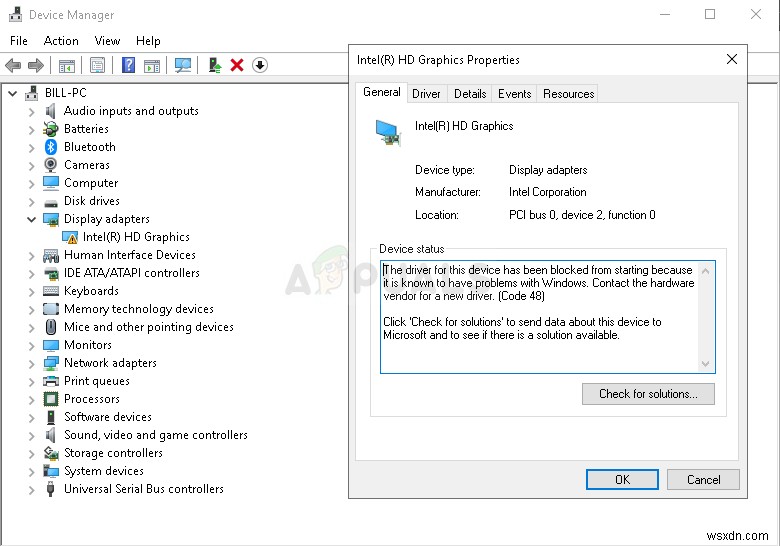
Task: Expand Sound, video and game controllers
Action: coord(31,435)
